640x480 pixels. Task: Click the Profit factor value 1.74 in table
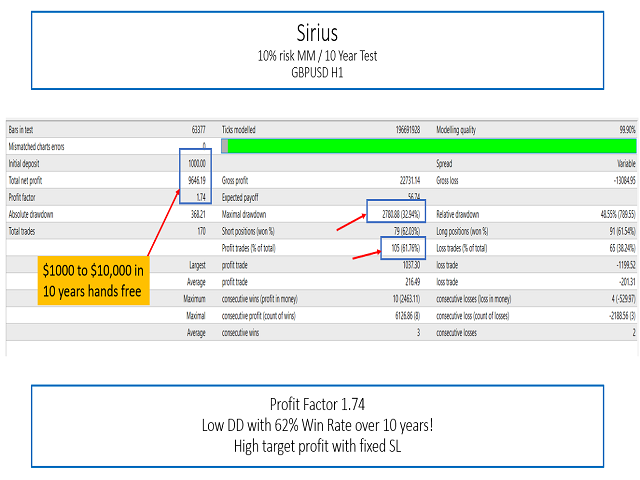pyautogui.click(x=199, y=197)
